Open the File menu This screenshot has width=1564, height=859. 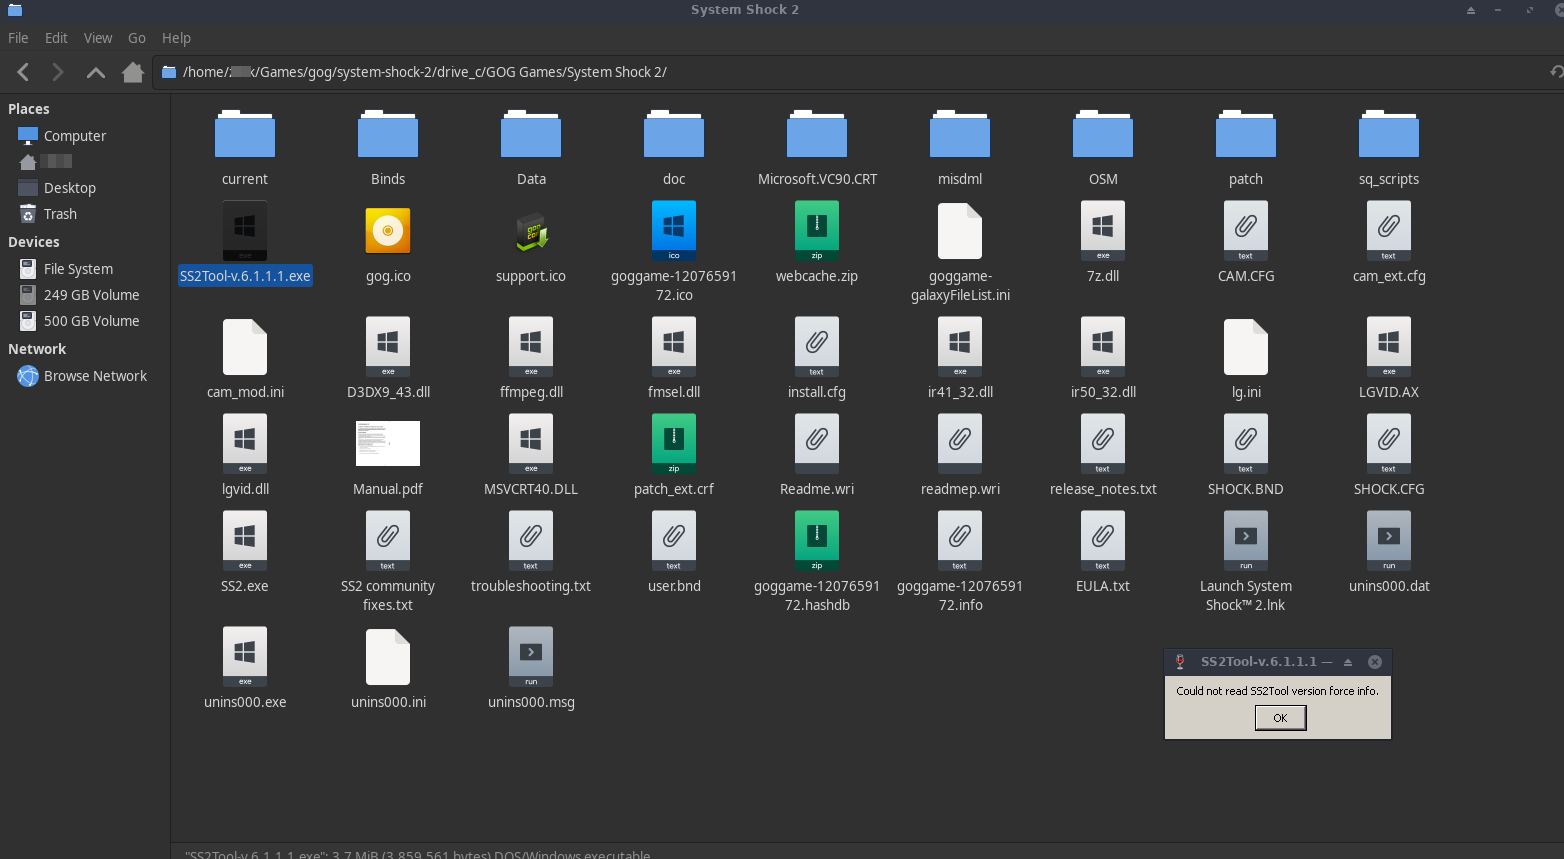[x=18, y=38]
